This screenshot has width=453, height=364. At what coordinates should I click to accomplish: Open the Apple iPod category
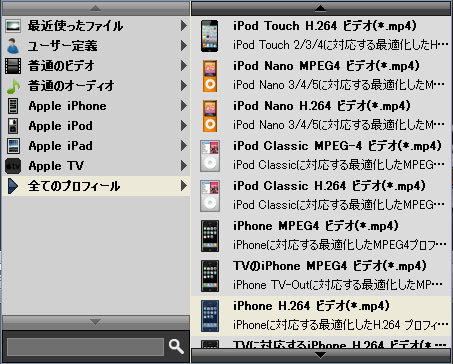point(96,126)
